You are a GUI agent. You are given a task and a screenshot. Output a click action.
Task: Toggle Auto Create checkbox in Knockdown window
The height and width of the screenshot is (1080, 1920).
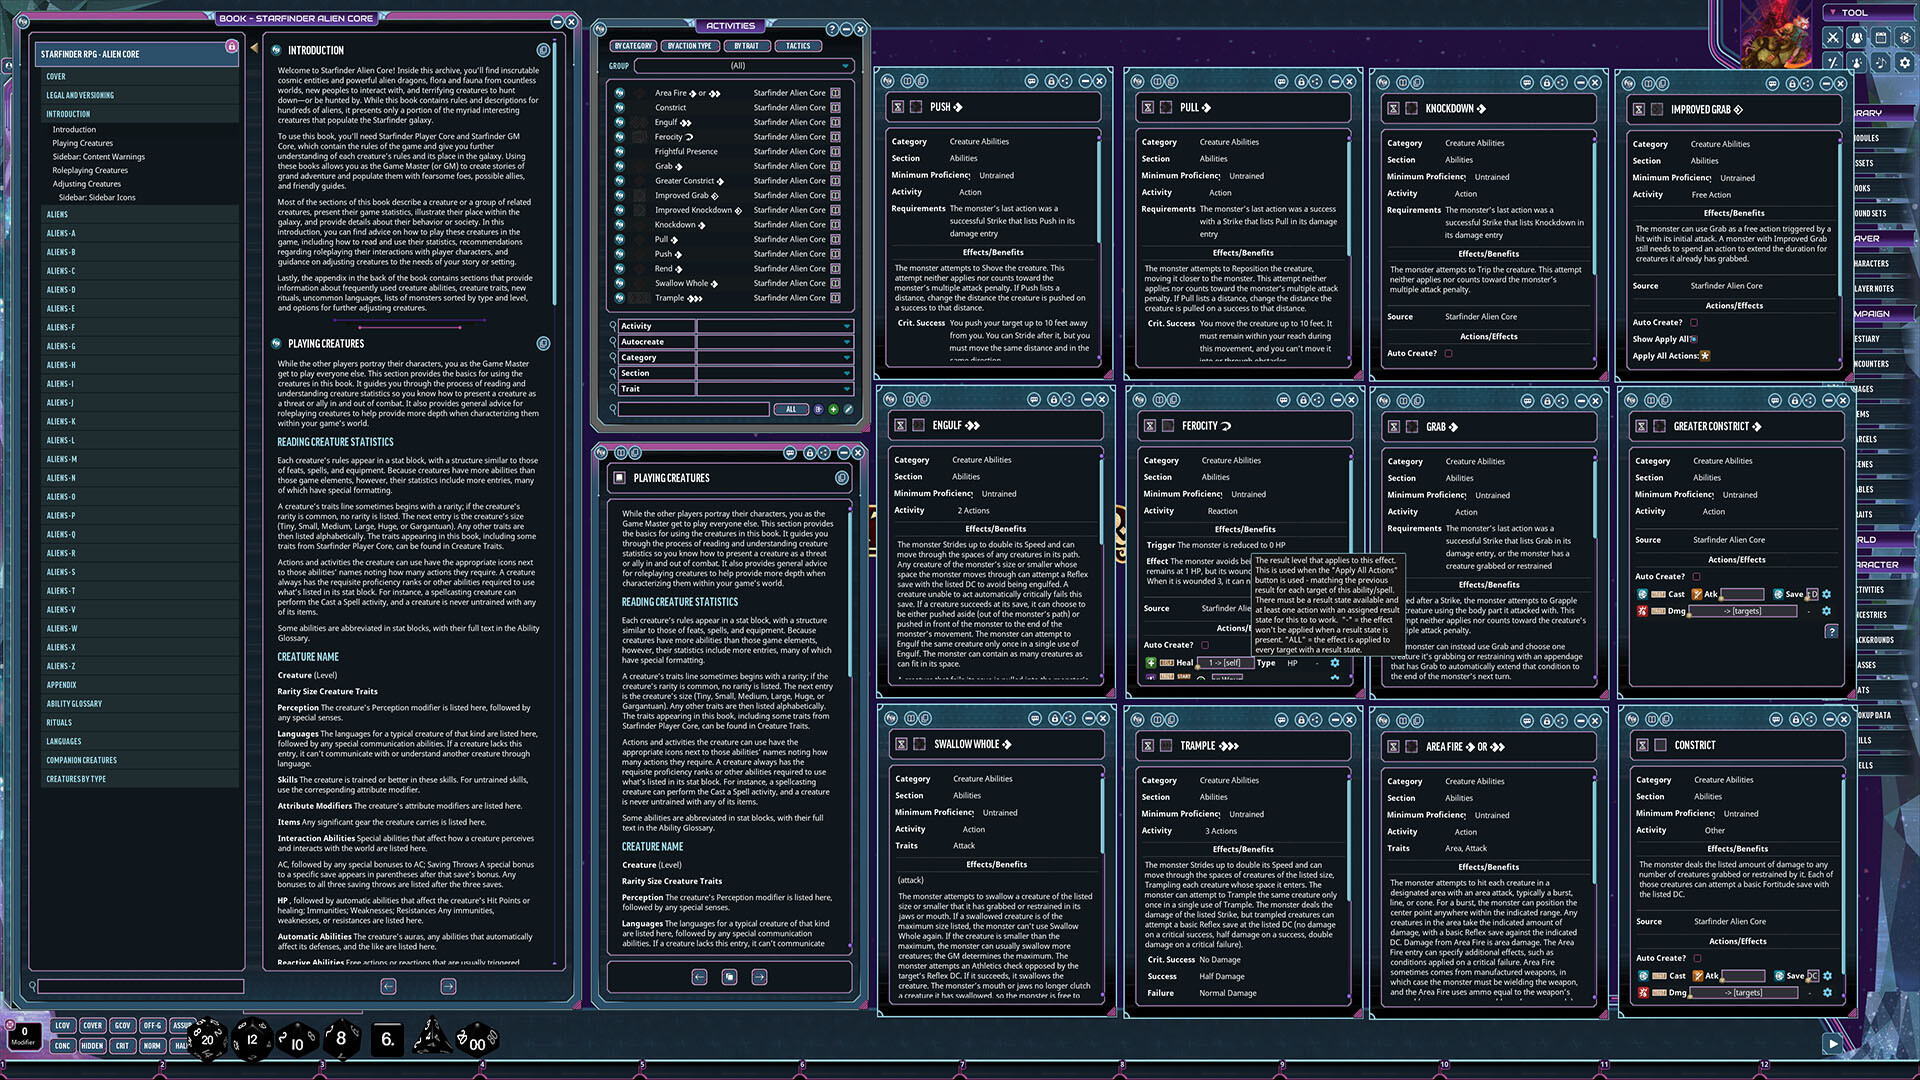(x=1448, y=353)
